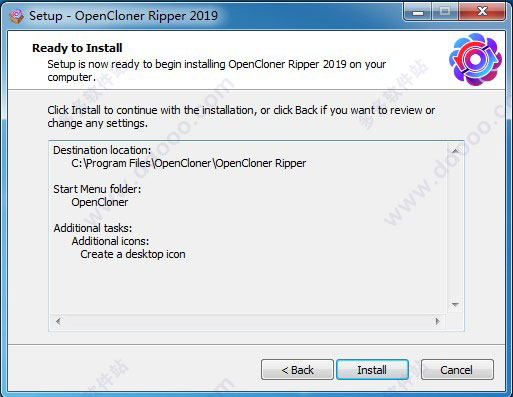Click the horizontal scroll right arrow

click(438, 321)
